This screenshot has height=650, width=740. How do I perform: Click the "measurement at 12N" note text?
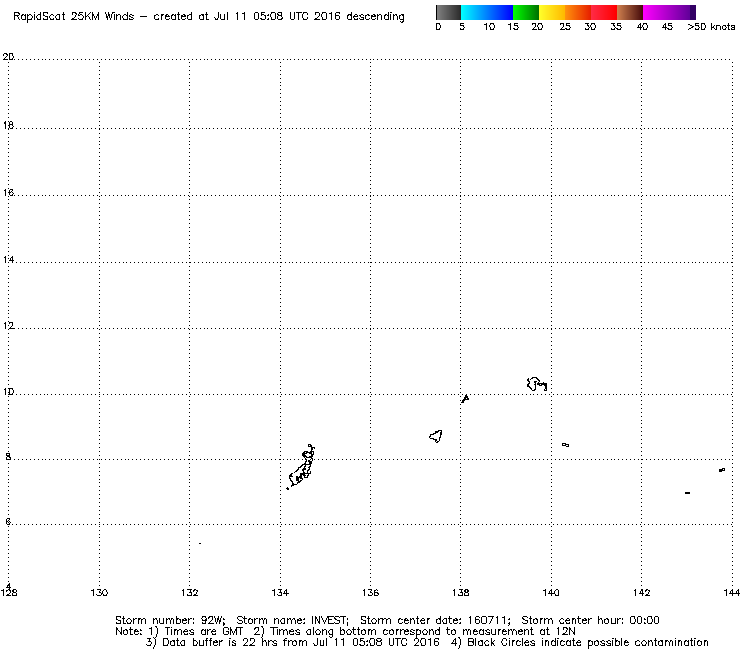519,632
